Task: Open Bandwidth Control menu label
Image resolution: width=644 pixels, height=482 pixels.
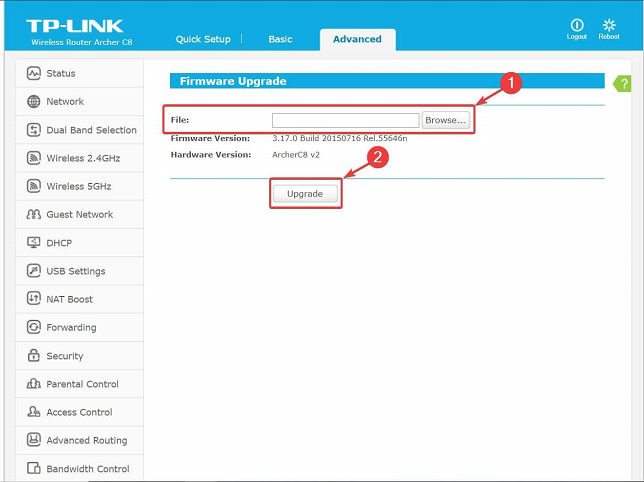Action: click(x=87, y=468)
